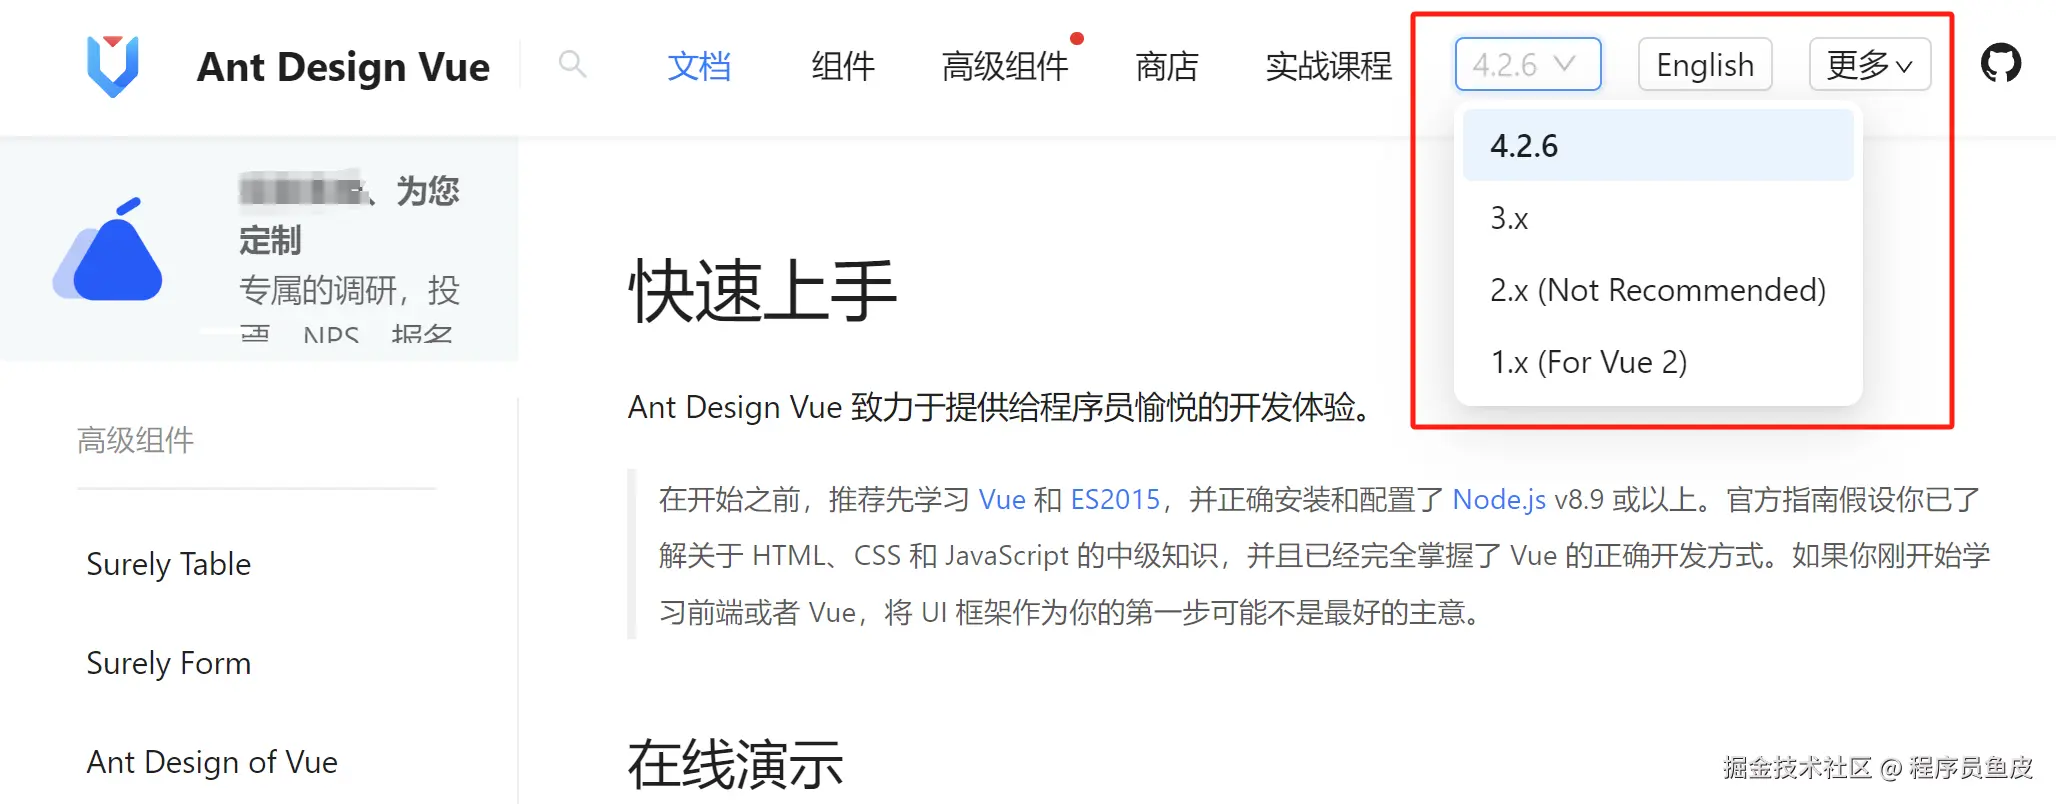Select version 3.x in the list

pyautogui.click(x=1657, y=218)
